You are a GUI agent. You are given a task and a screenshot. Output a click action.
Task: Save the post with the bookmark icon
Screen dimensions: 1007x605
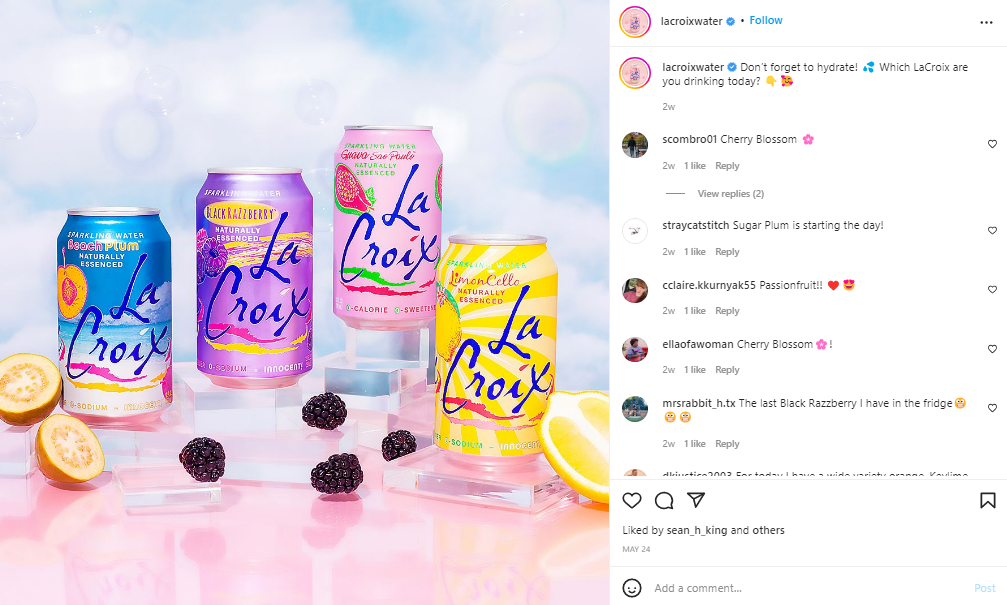tap(988, 500)
